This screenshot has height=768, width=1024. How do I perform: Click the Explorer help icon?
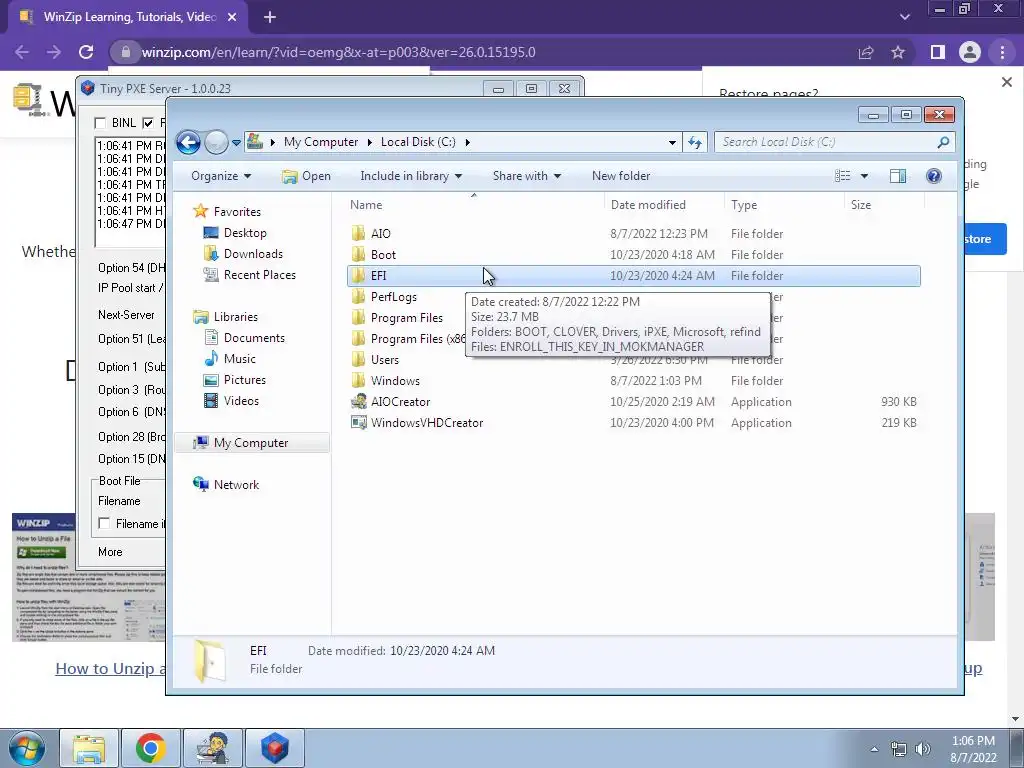[934, 176]
